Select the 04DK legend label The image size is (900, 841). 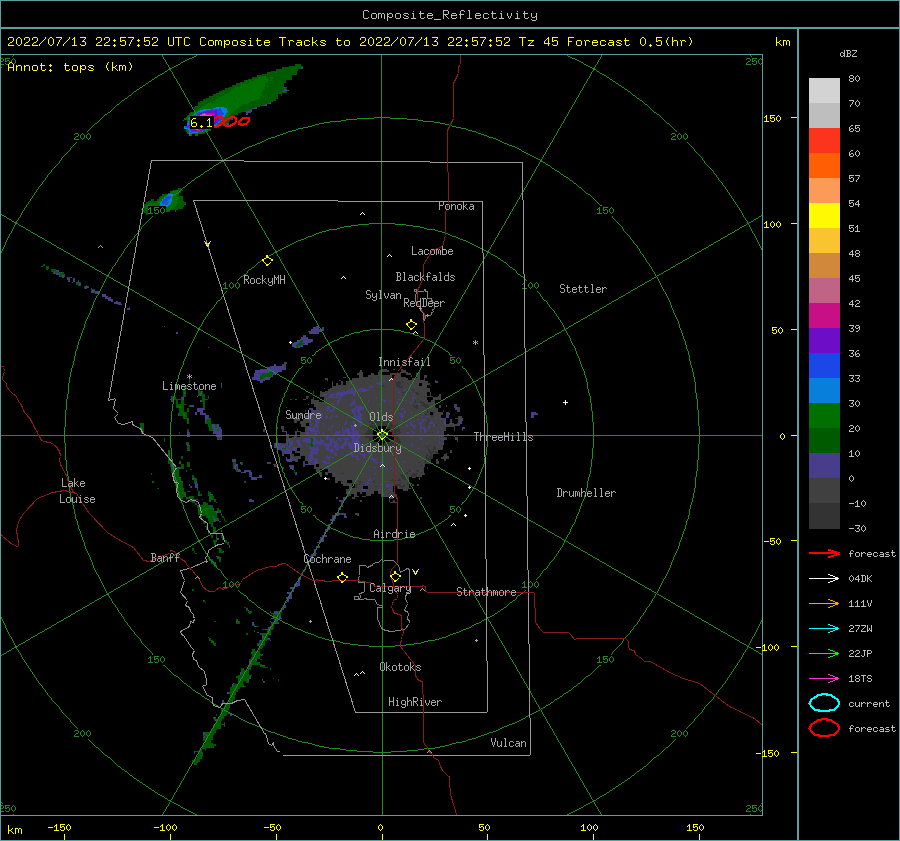pos(860,578)
